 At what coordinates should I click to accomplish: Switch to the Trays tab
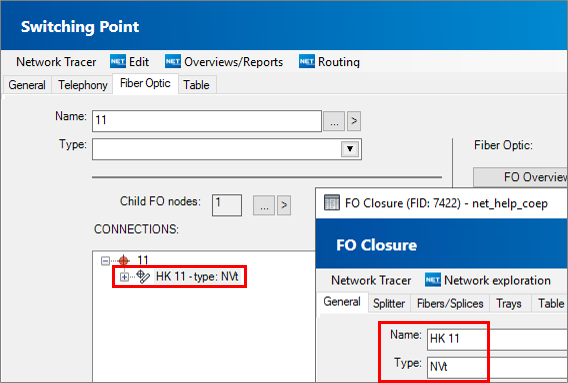[509, 303]
